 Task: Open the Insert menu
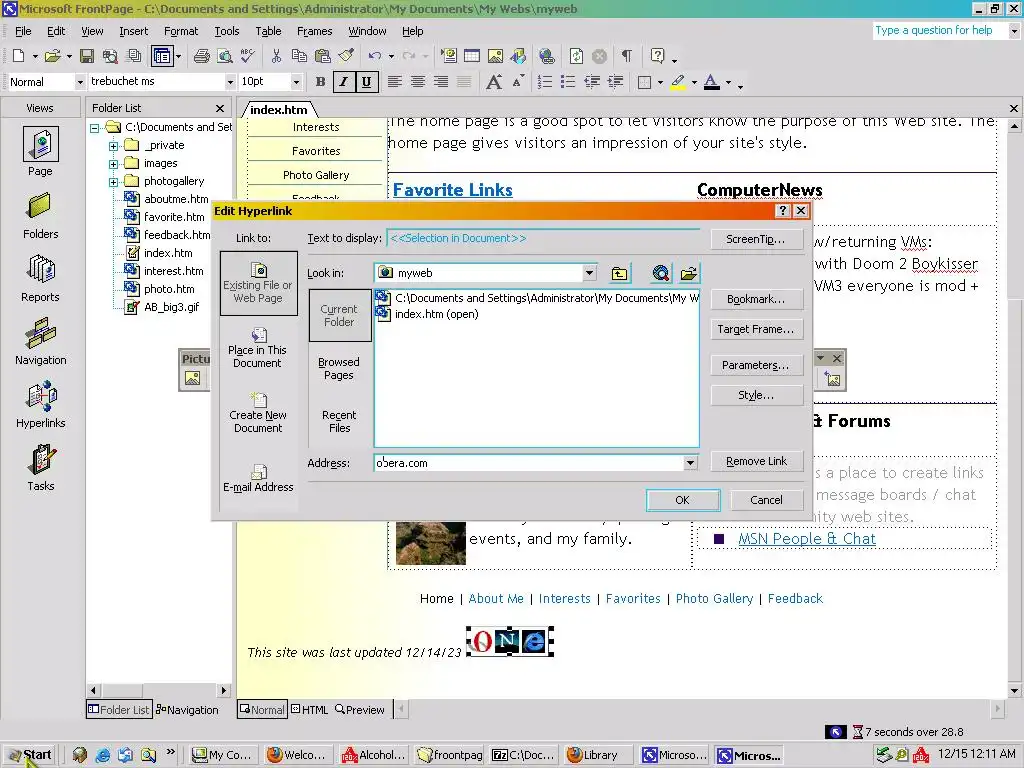(133, 31)
